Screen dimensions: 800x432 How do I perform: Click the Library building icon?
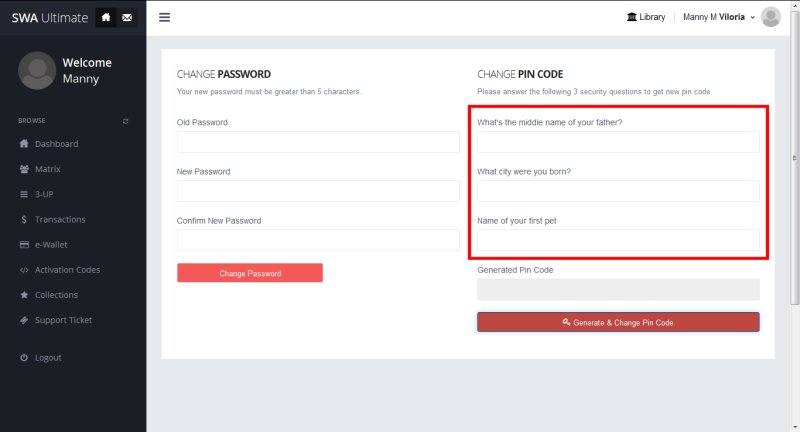coord(632,17)
